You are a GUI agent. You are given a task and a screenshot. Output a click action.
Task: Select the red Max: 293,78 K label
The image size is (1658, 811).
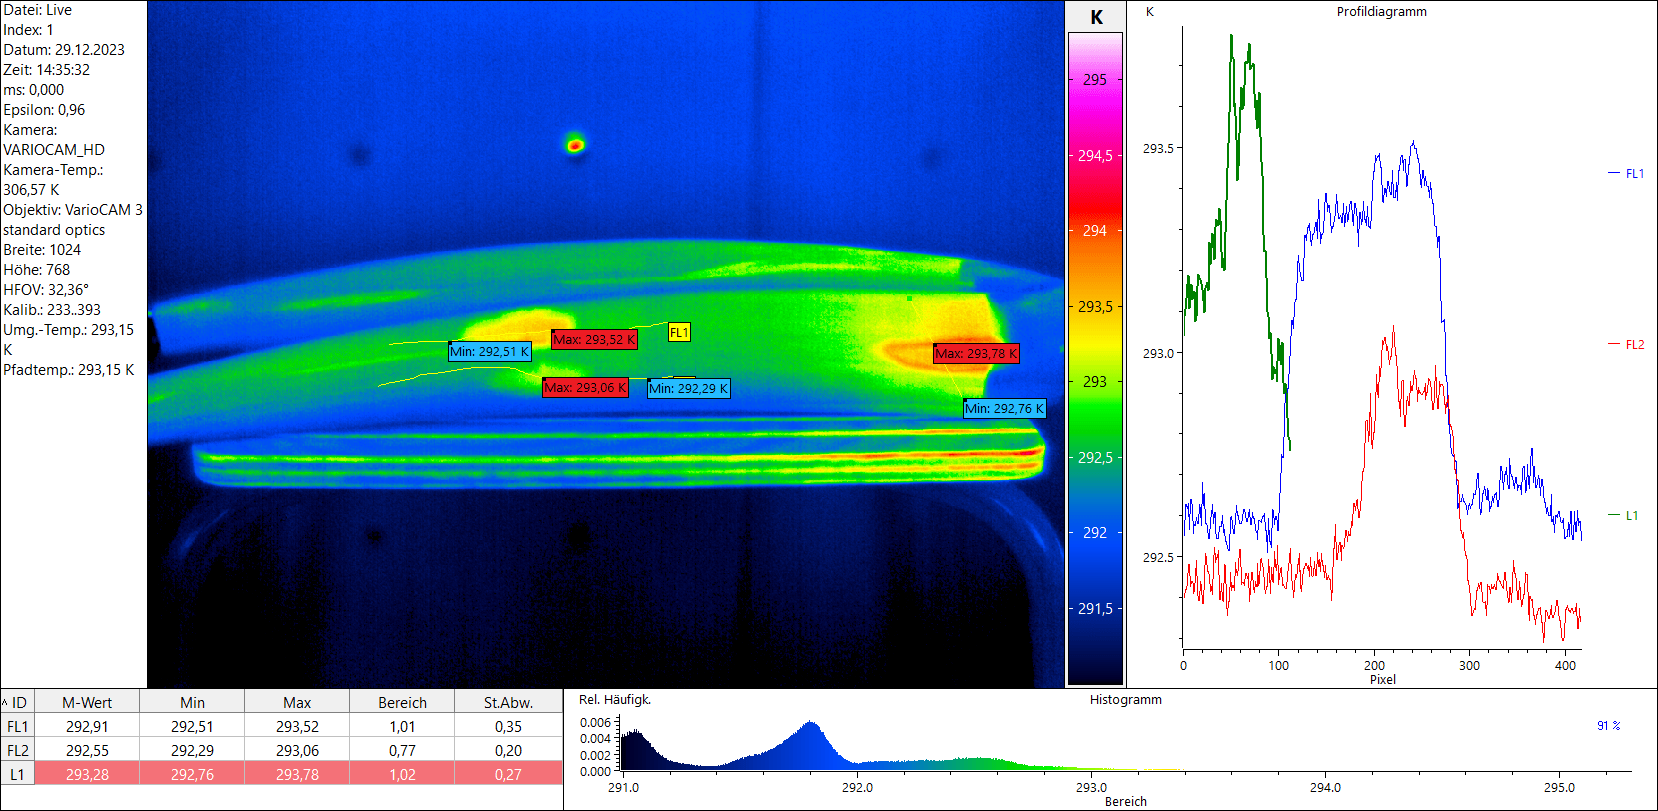tap(976, 354)
